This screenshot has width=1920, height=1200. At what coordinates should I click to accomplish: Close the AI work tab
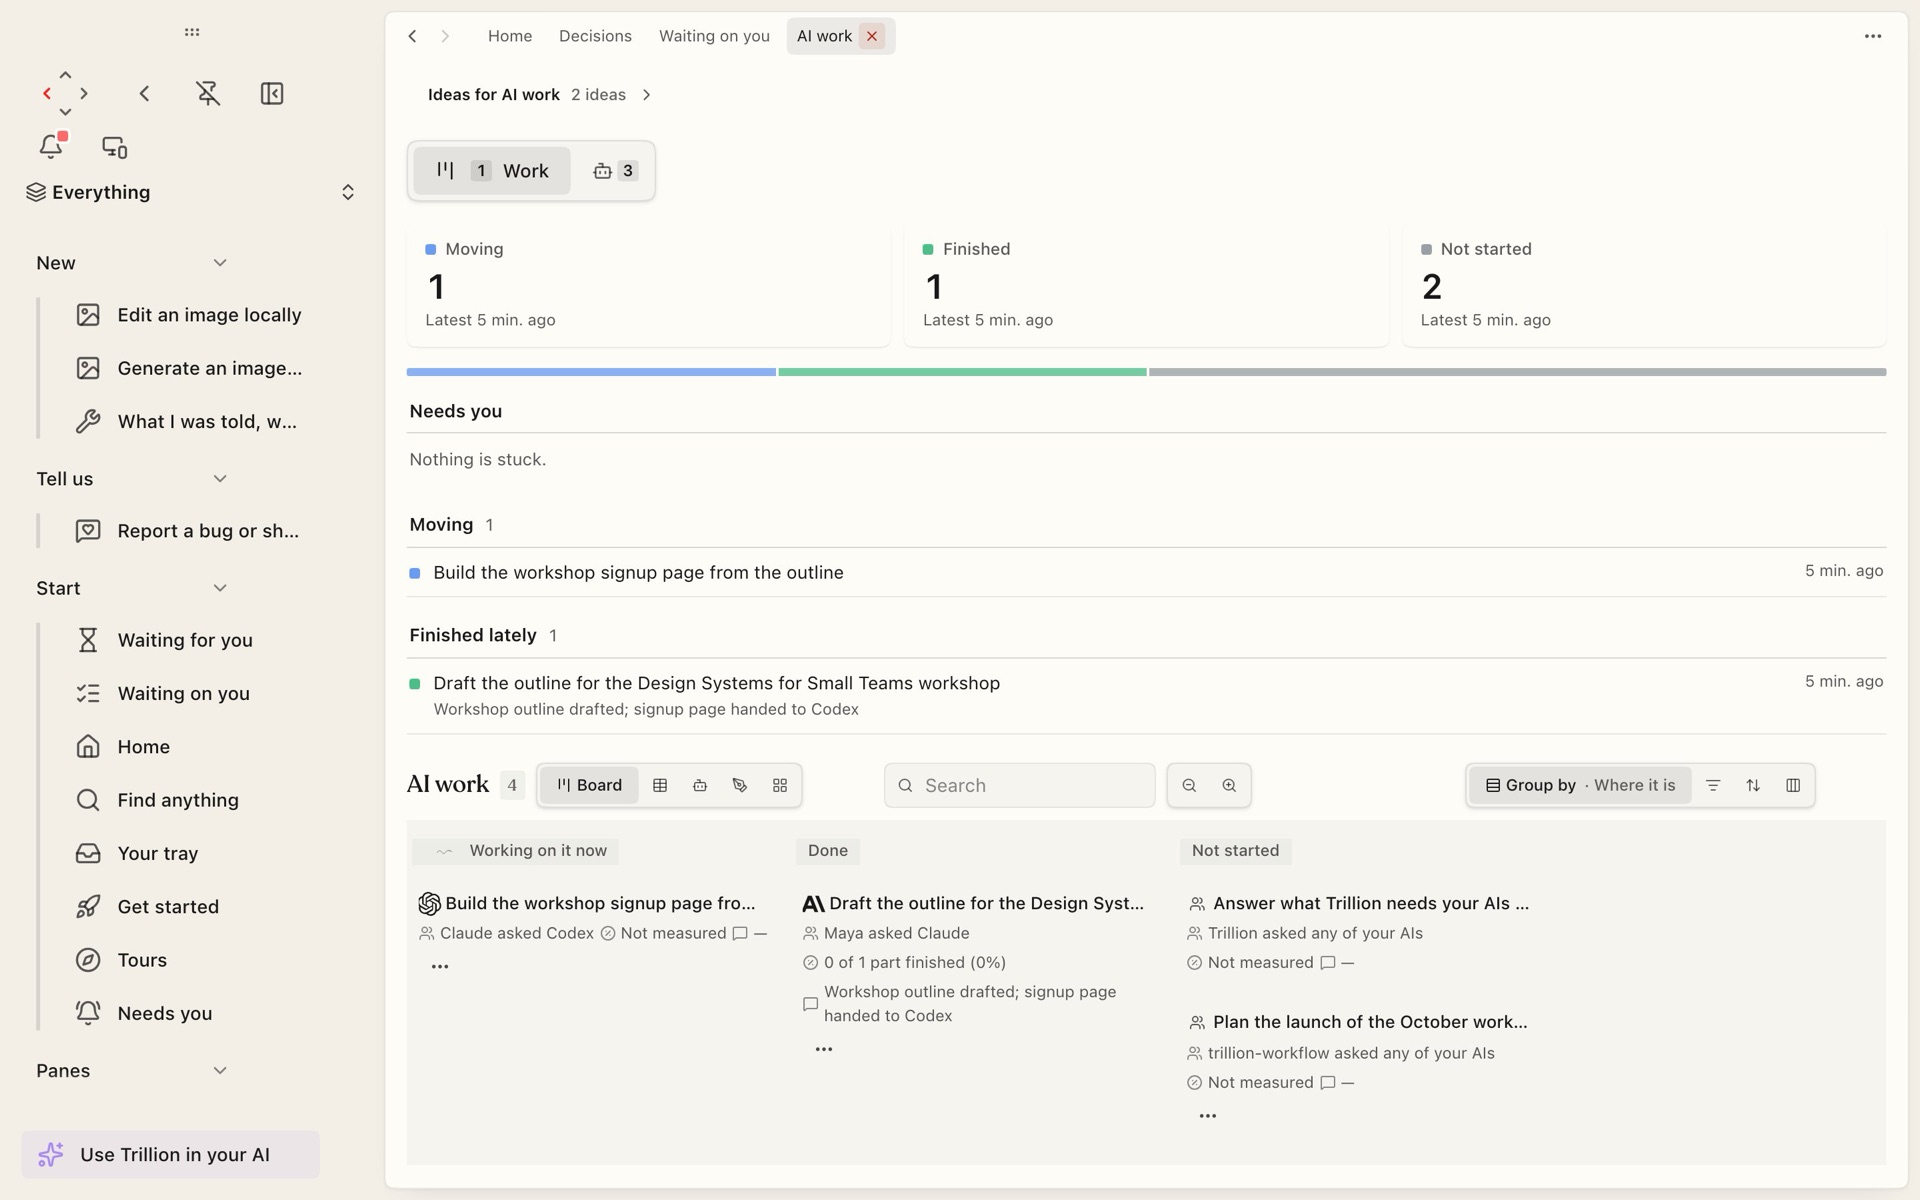click(x=872, y=36)
